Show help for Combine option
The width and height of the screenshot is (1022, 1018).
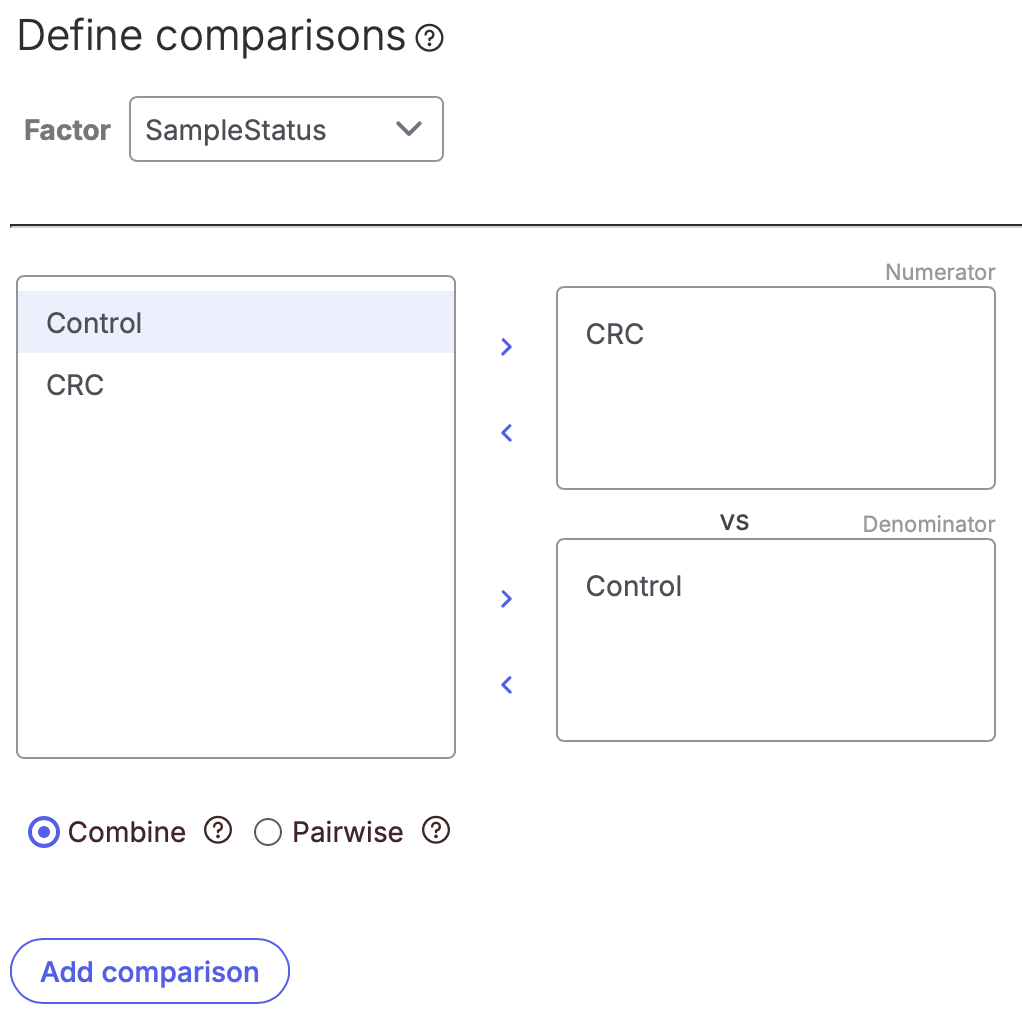(218, 830)
